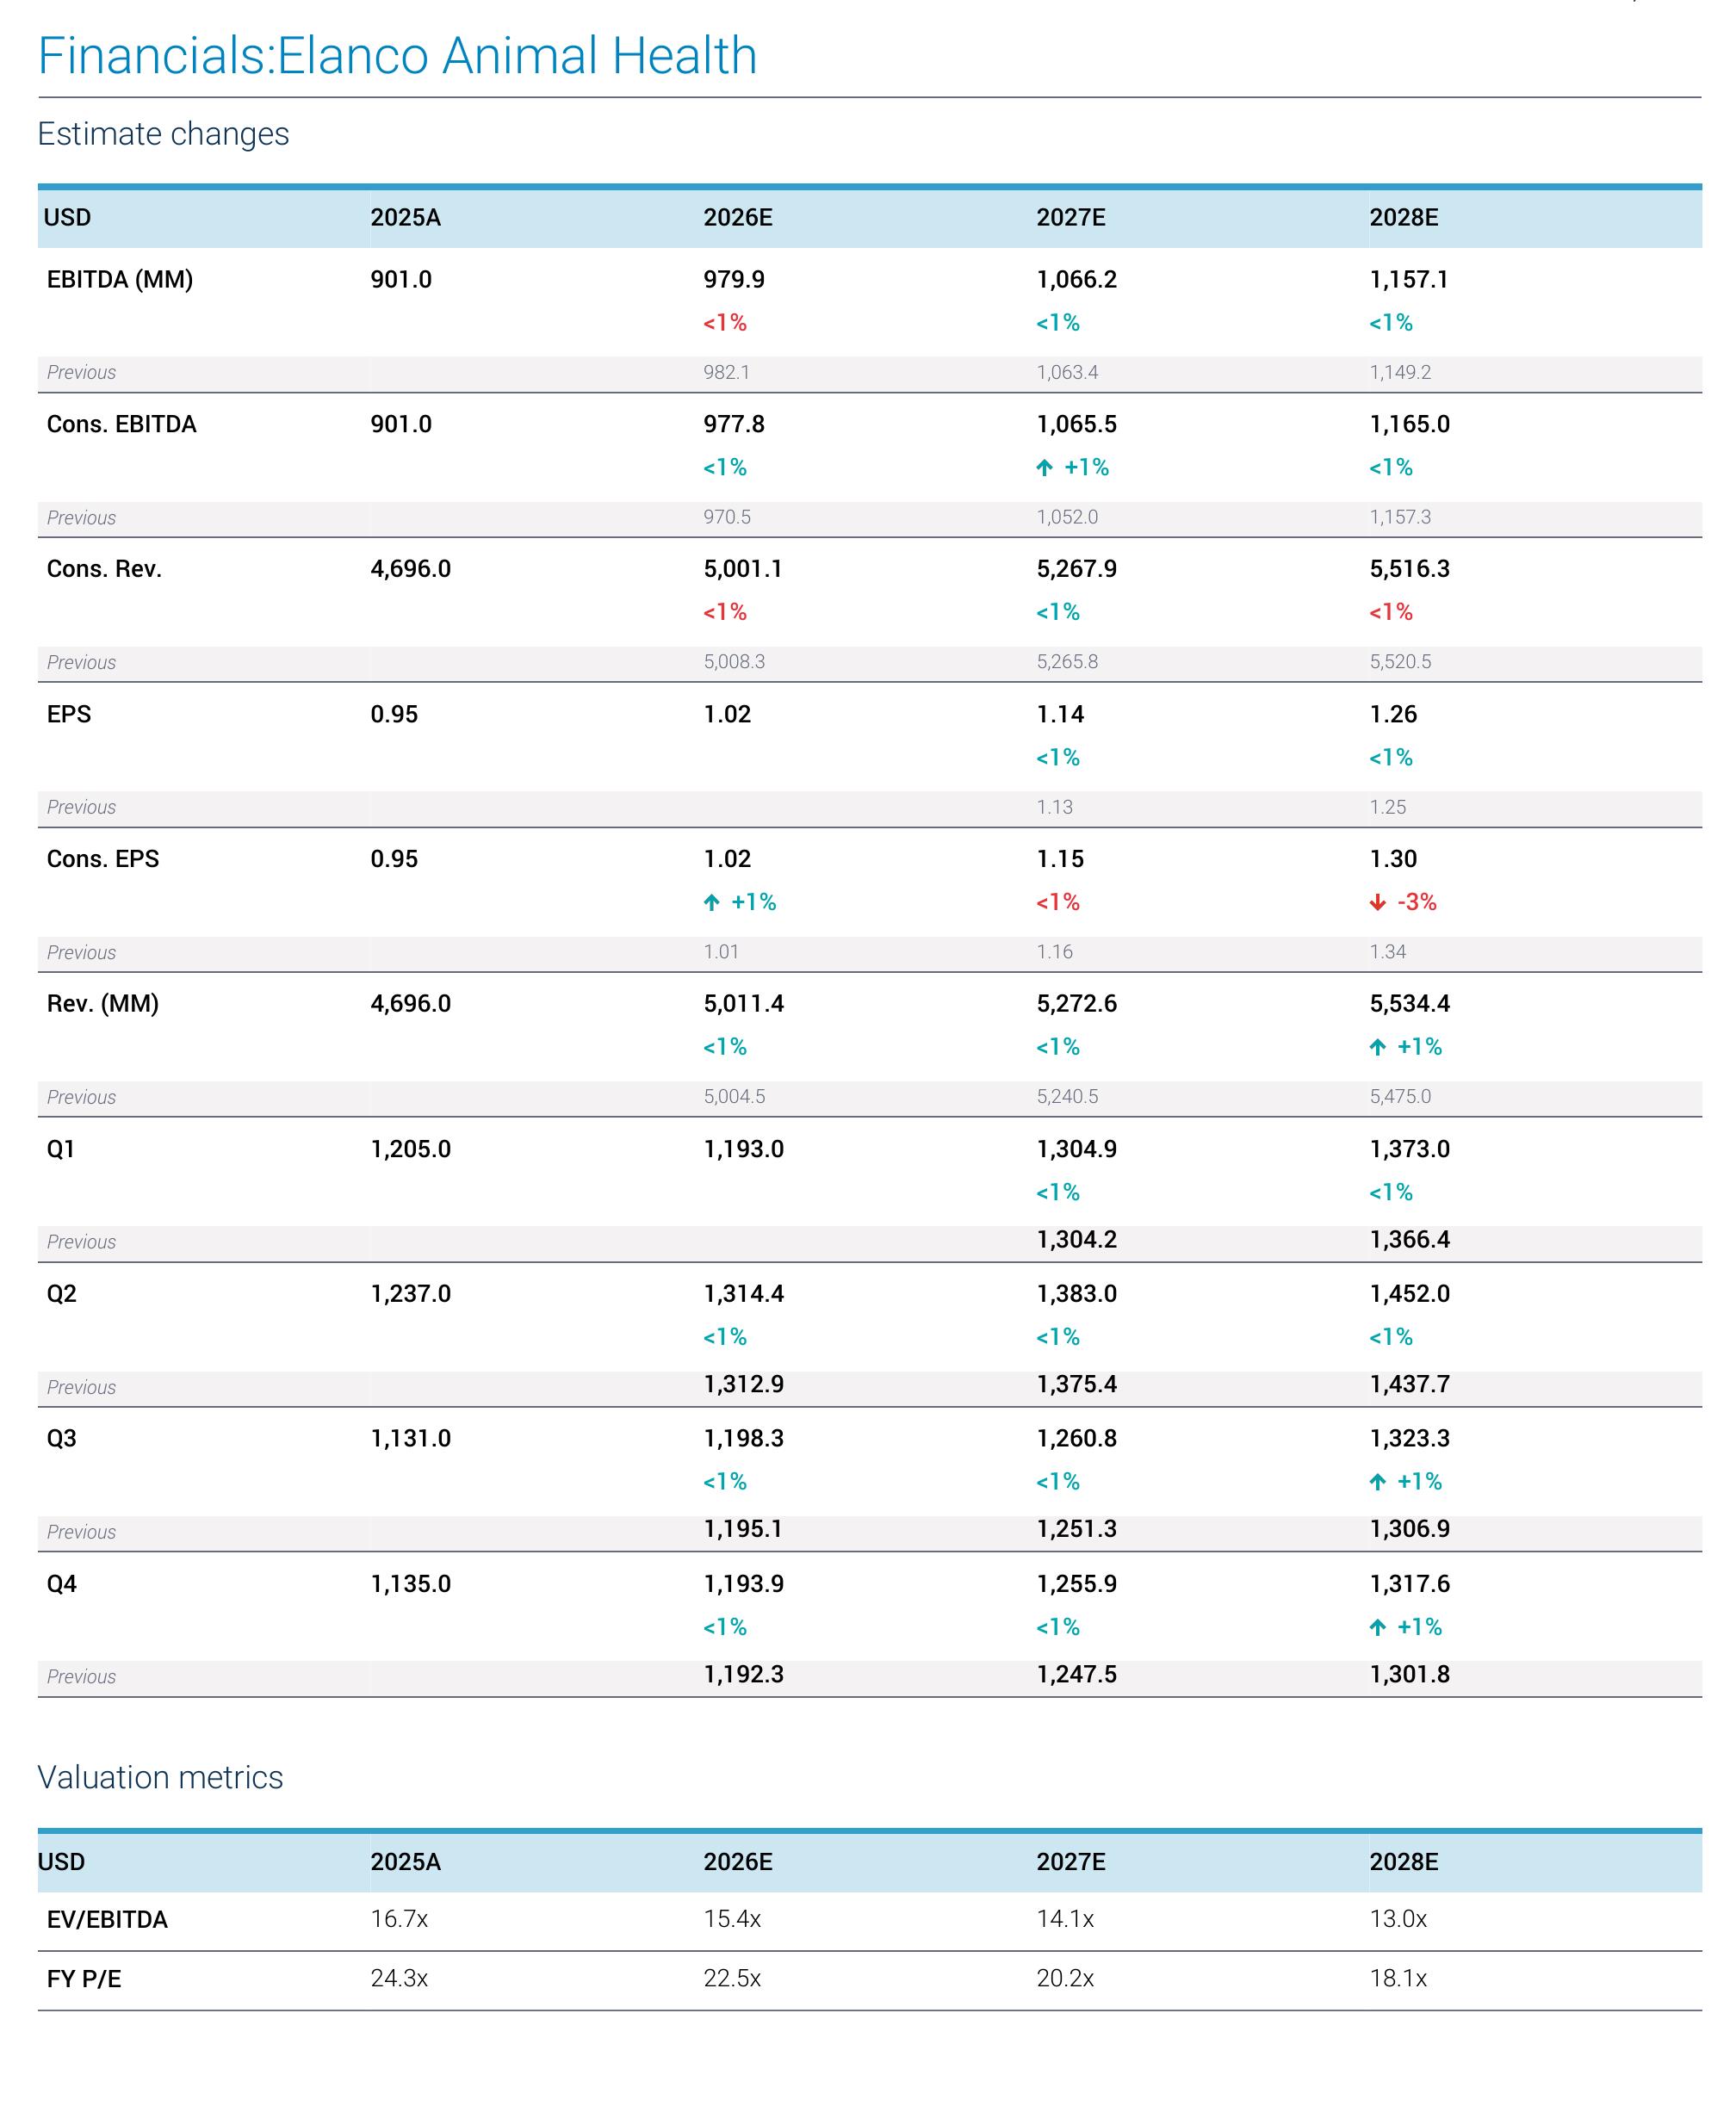Click the up arrow beside Cons. EBITDA 2027E +1%
The image size is (1736, 2106).
1044,467
